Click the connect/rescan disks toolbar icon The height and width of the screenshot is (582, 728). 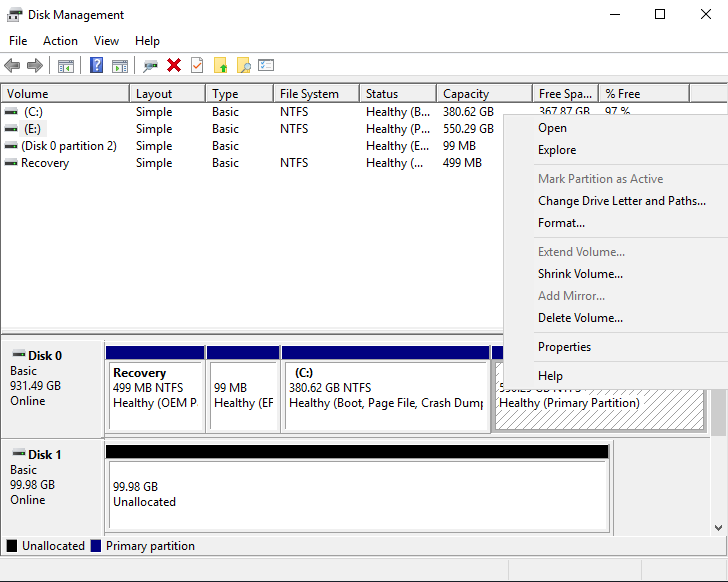(x=150, y=65)
